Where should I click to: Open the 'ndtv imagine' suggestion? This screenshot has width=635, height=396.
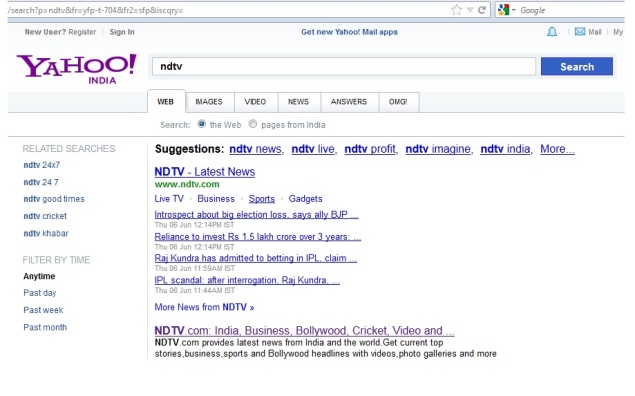[x=438, y=149]
